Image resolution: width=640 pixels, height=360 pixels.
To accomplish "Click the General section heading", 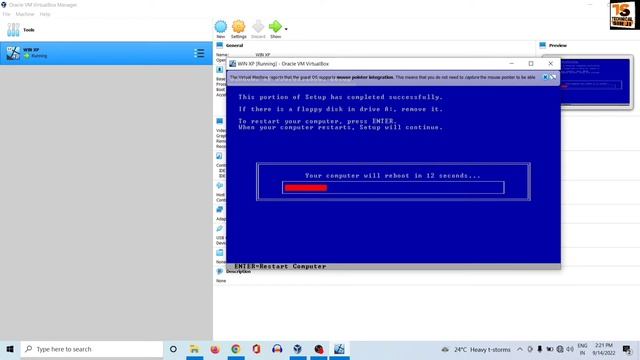I will (234, 45).
